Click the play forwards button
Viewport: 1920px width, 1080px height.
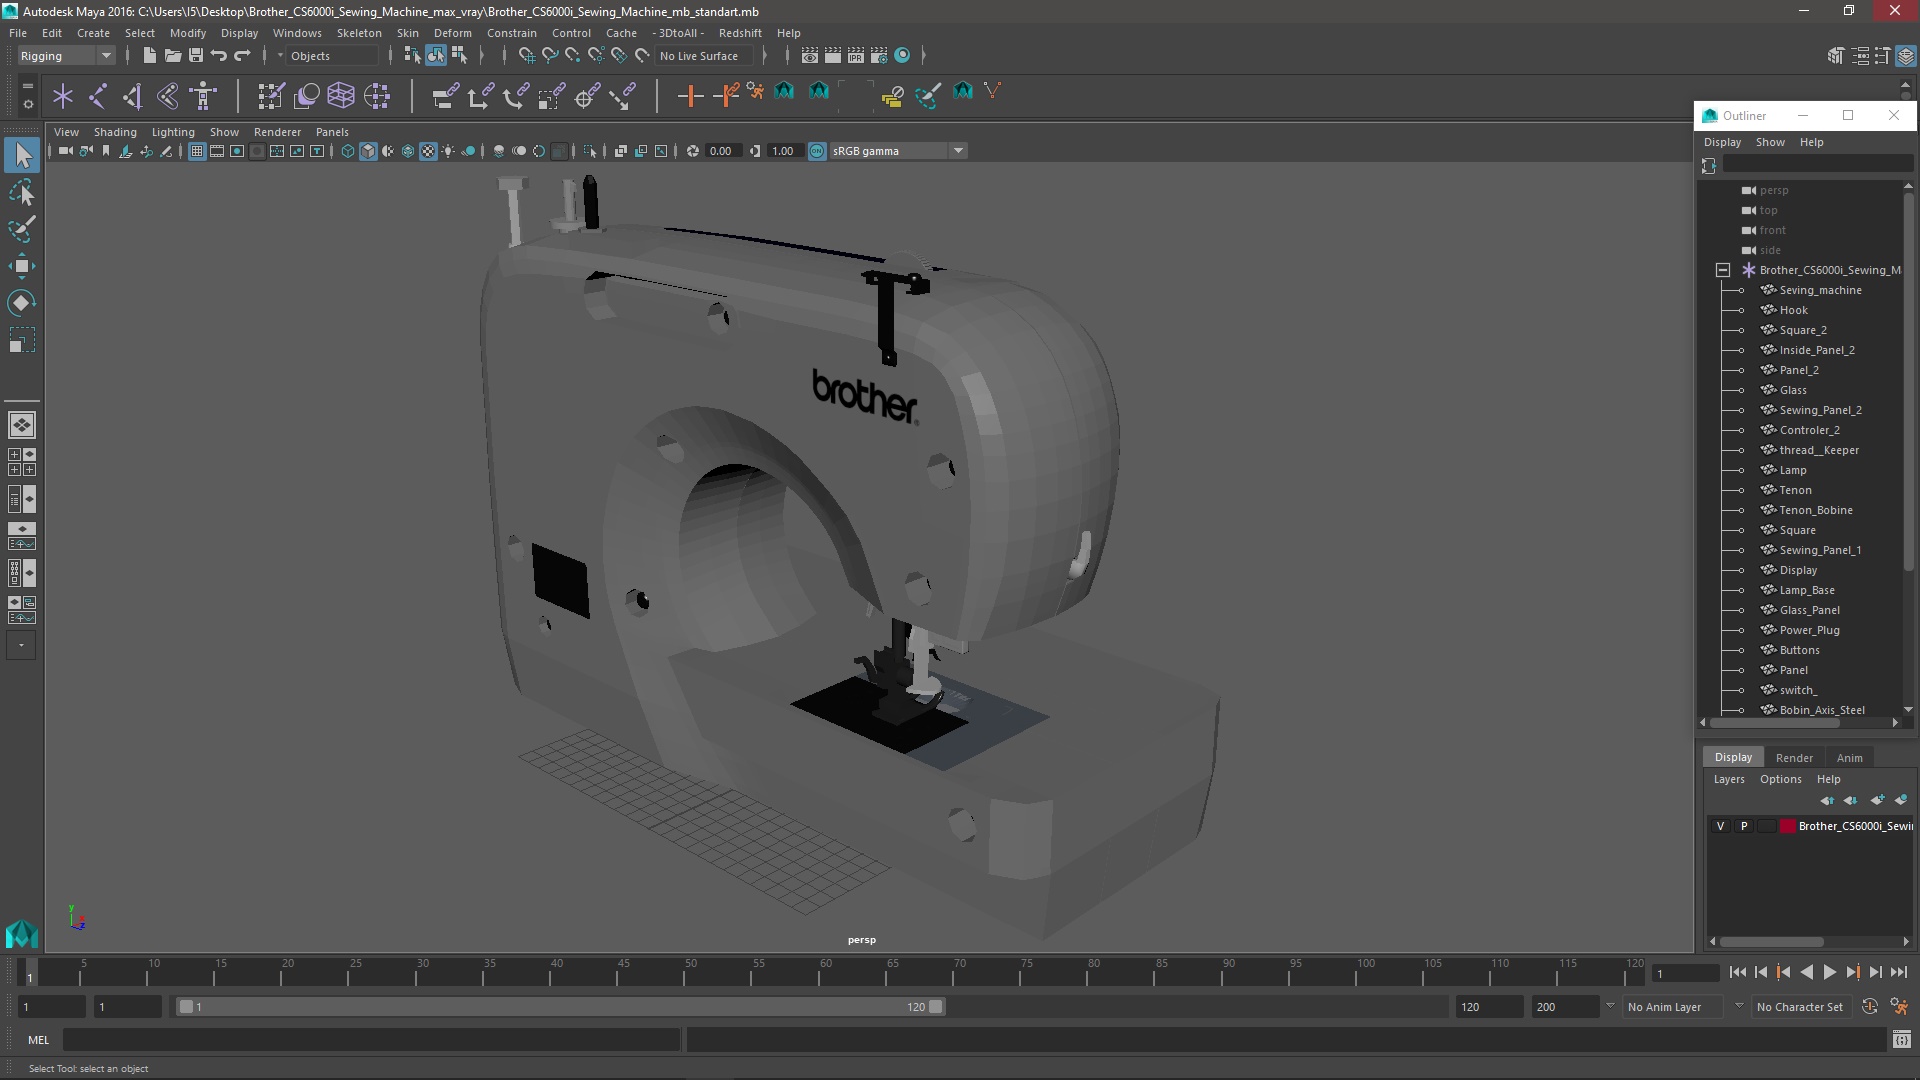(1829, 972)
